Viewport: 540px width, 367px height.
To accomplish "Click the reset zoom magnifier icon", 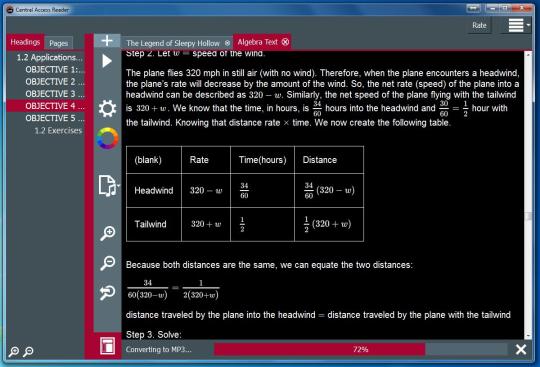I will click(107, 293).
